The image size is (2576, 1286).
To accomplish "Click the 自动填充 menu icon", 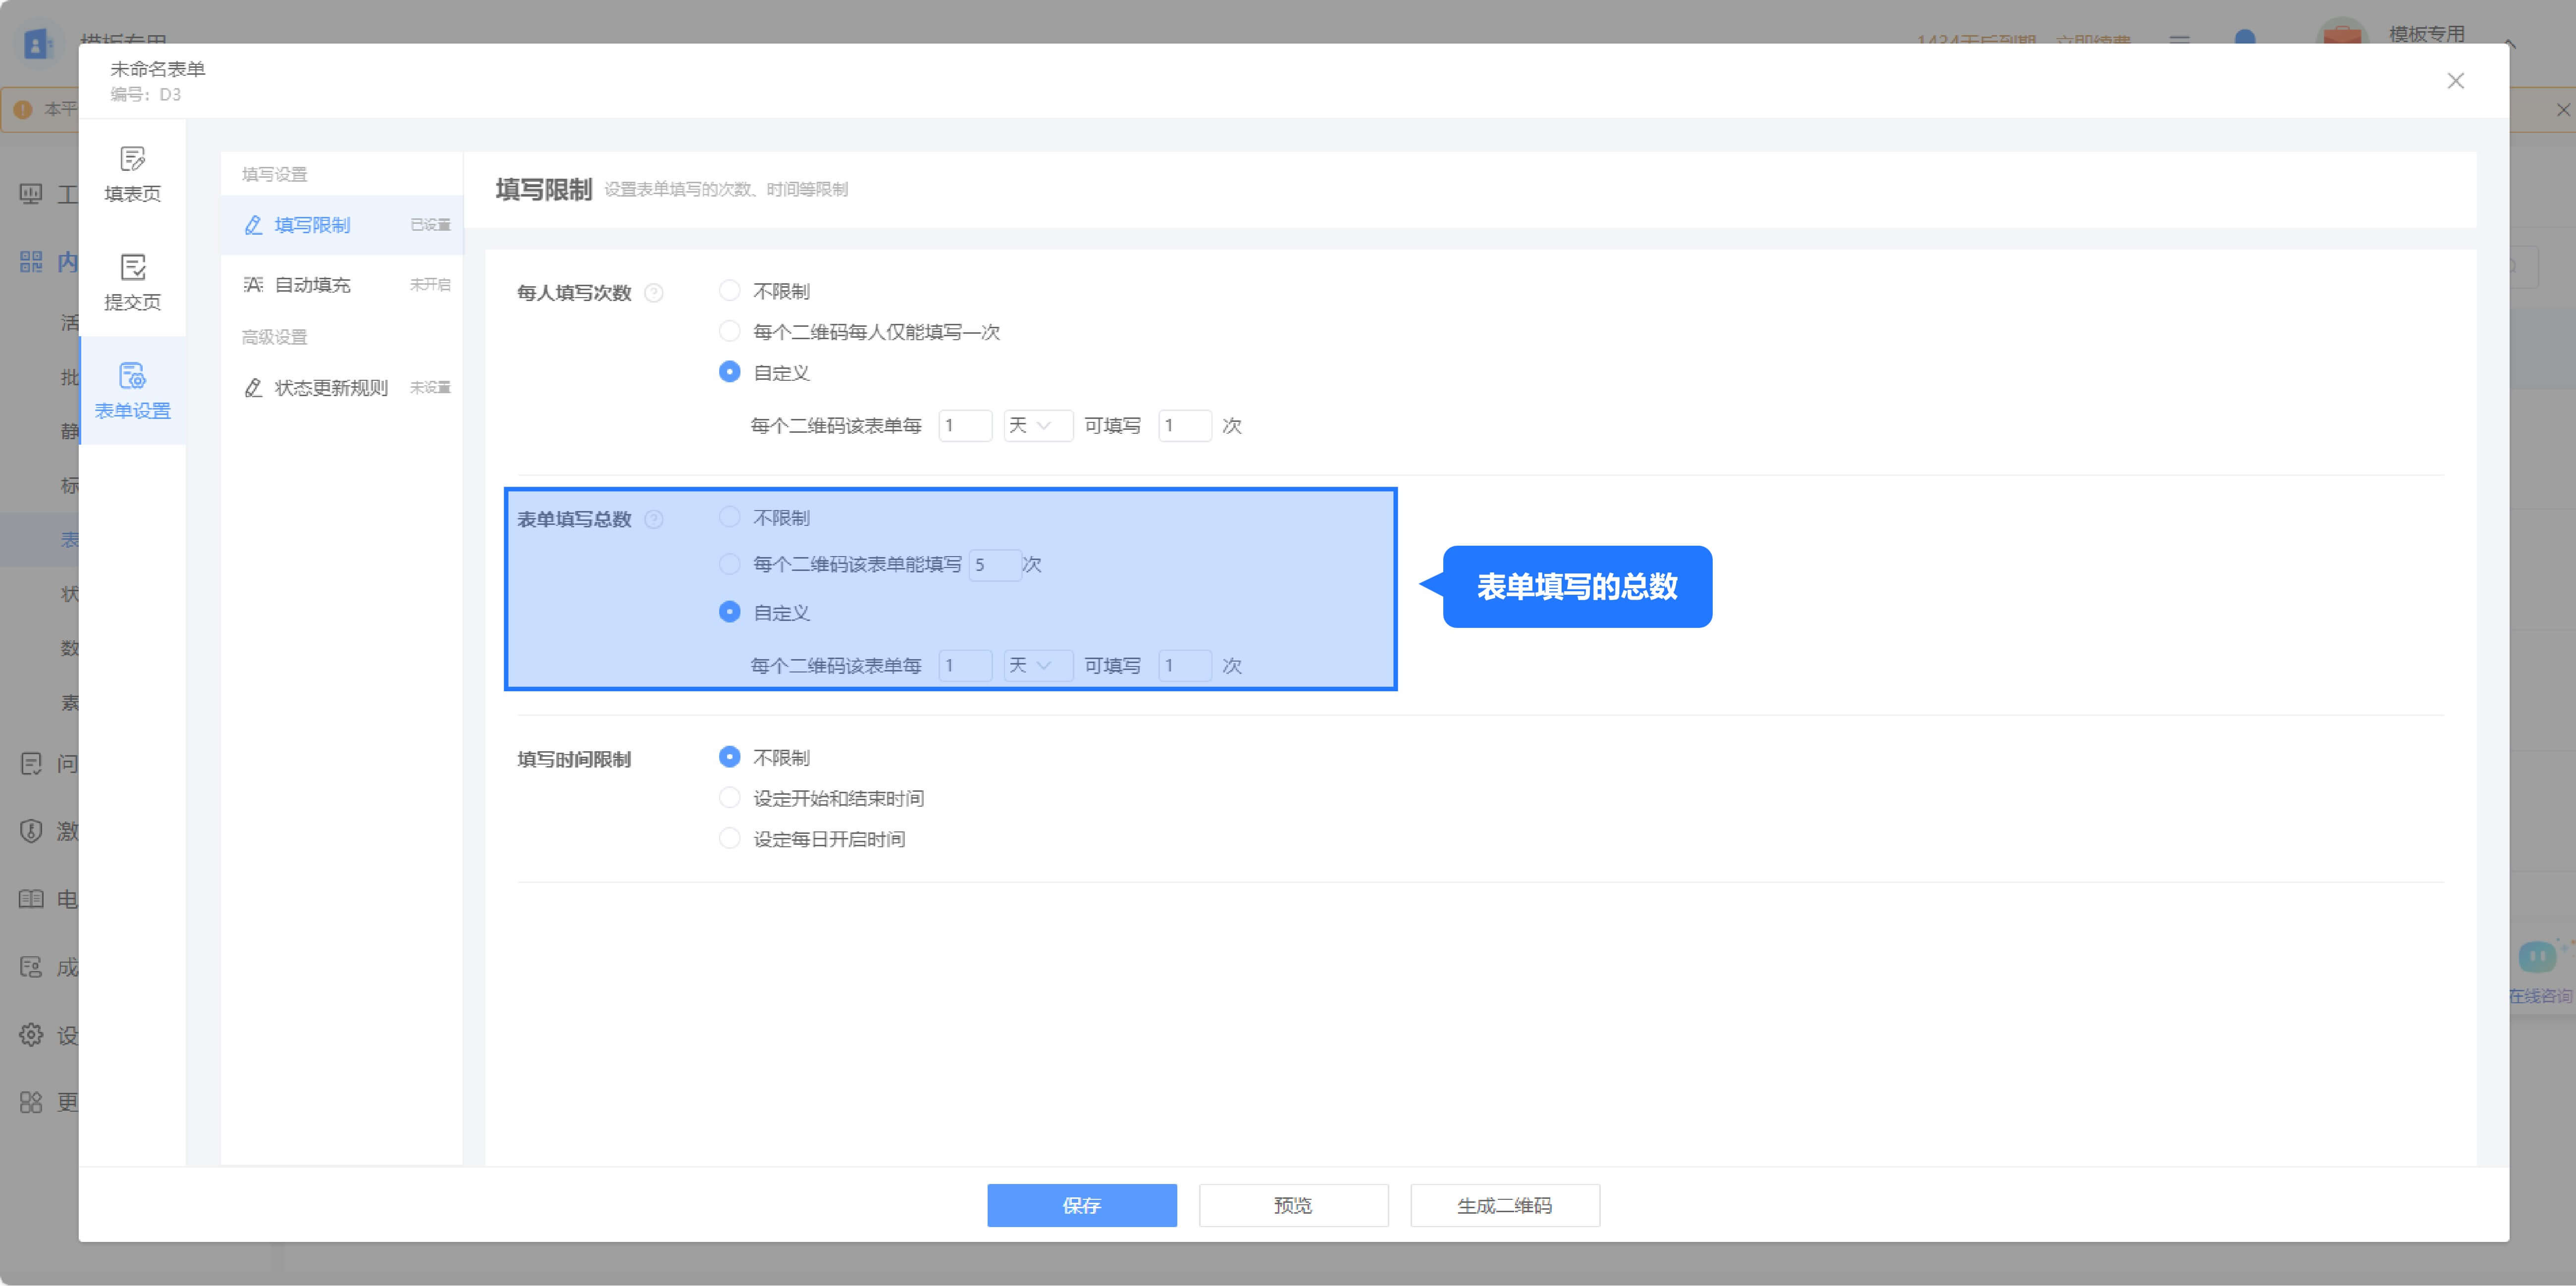I will coord(254,285).
